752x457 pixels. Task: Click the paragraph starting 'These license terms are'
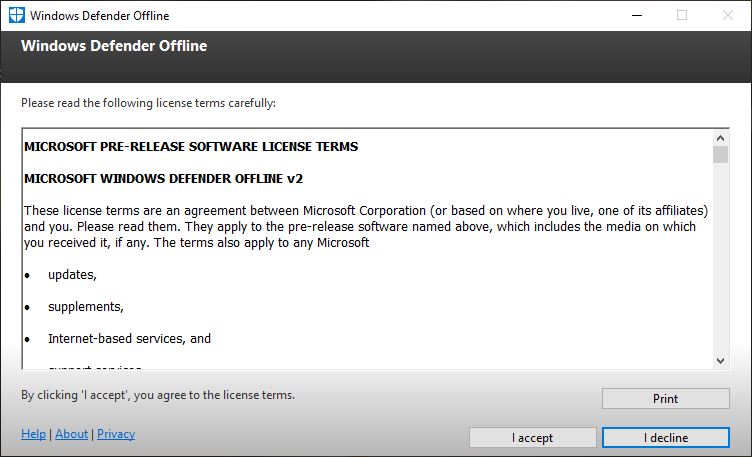pos(366,226)
